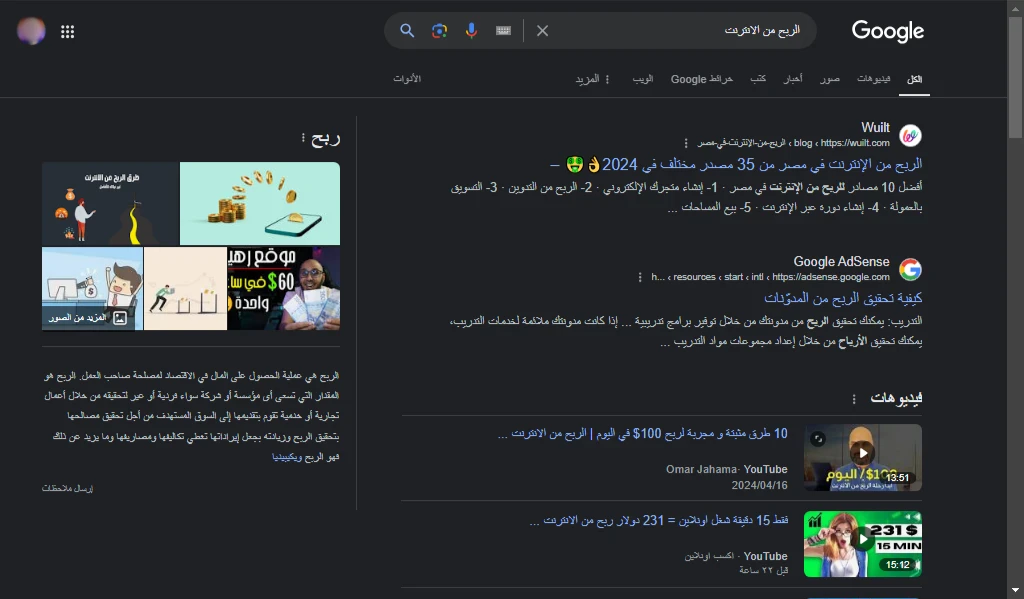Switch to the فيديوهات tab
The width and height of the screenshot is (1024, 599).
[x=873, y=79]
